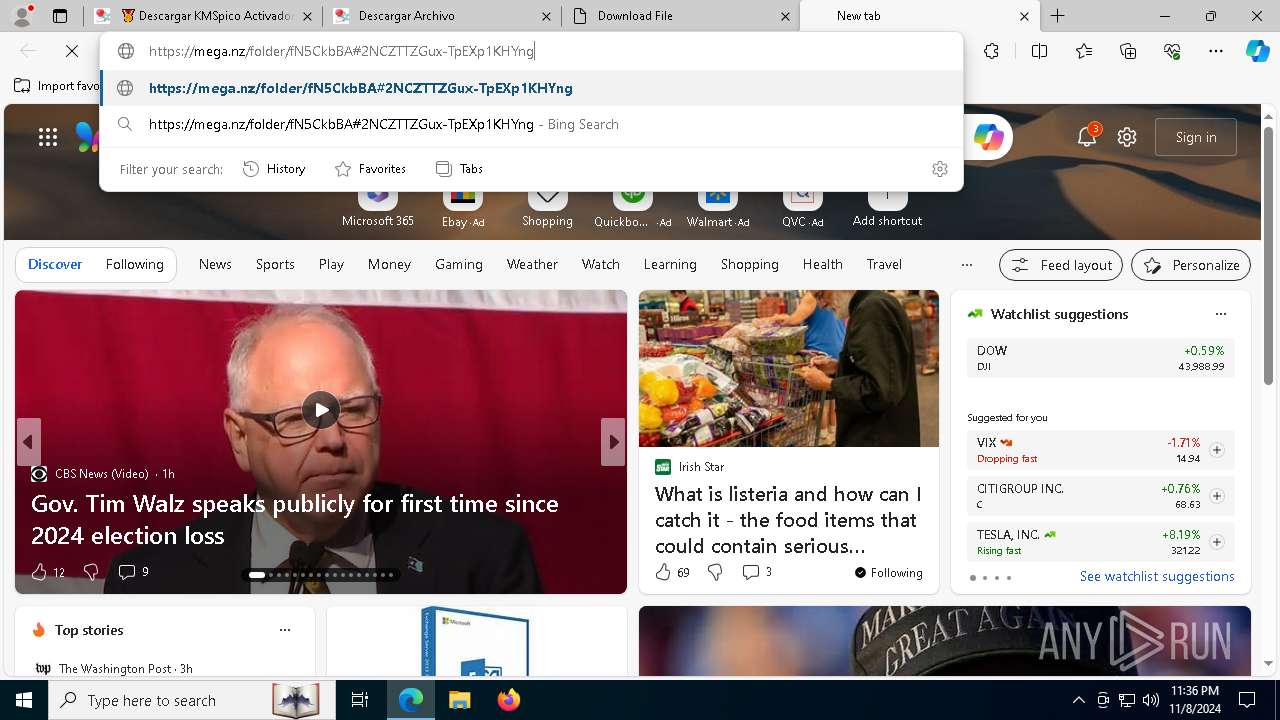Select the Discover feed tab
The width and height of the screenshot is (1280, 720).
click(x=55, y=265)
